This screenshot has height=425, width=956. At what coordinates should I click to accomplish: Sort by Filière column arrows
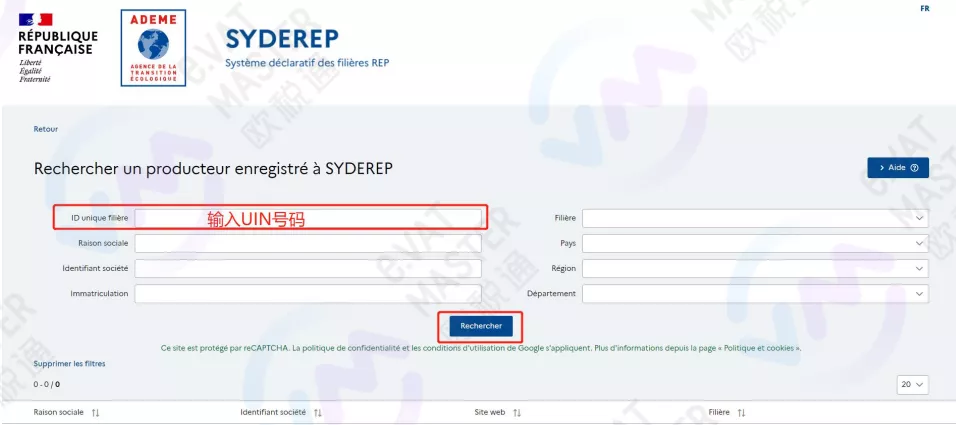pyautogui.click(x=741, y=413)
